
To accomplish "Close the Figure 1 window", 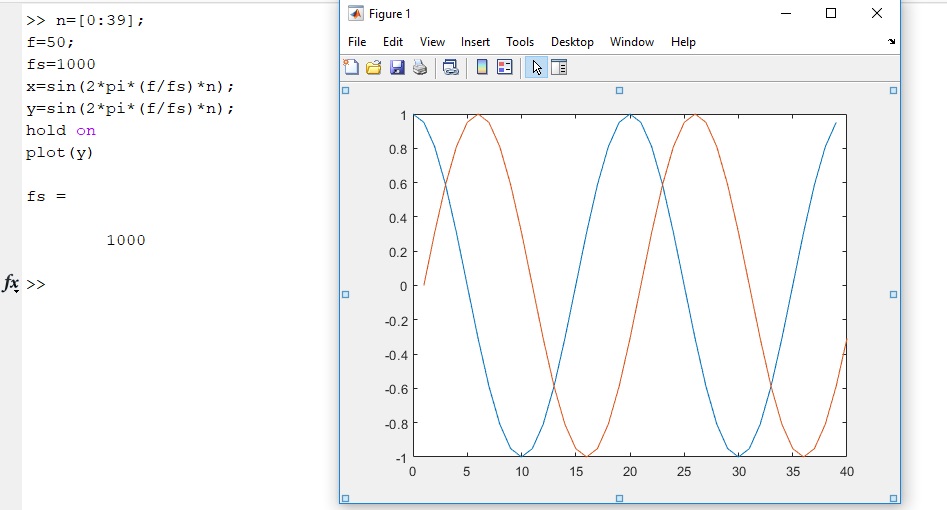I will (x=877, y=13).
